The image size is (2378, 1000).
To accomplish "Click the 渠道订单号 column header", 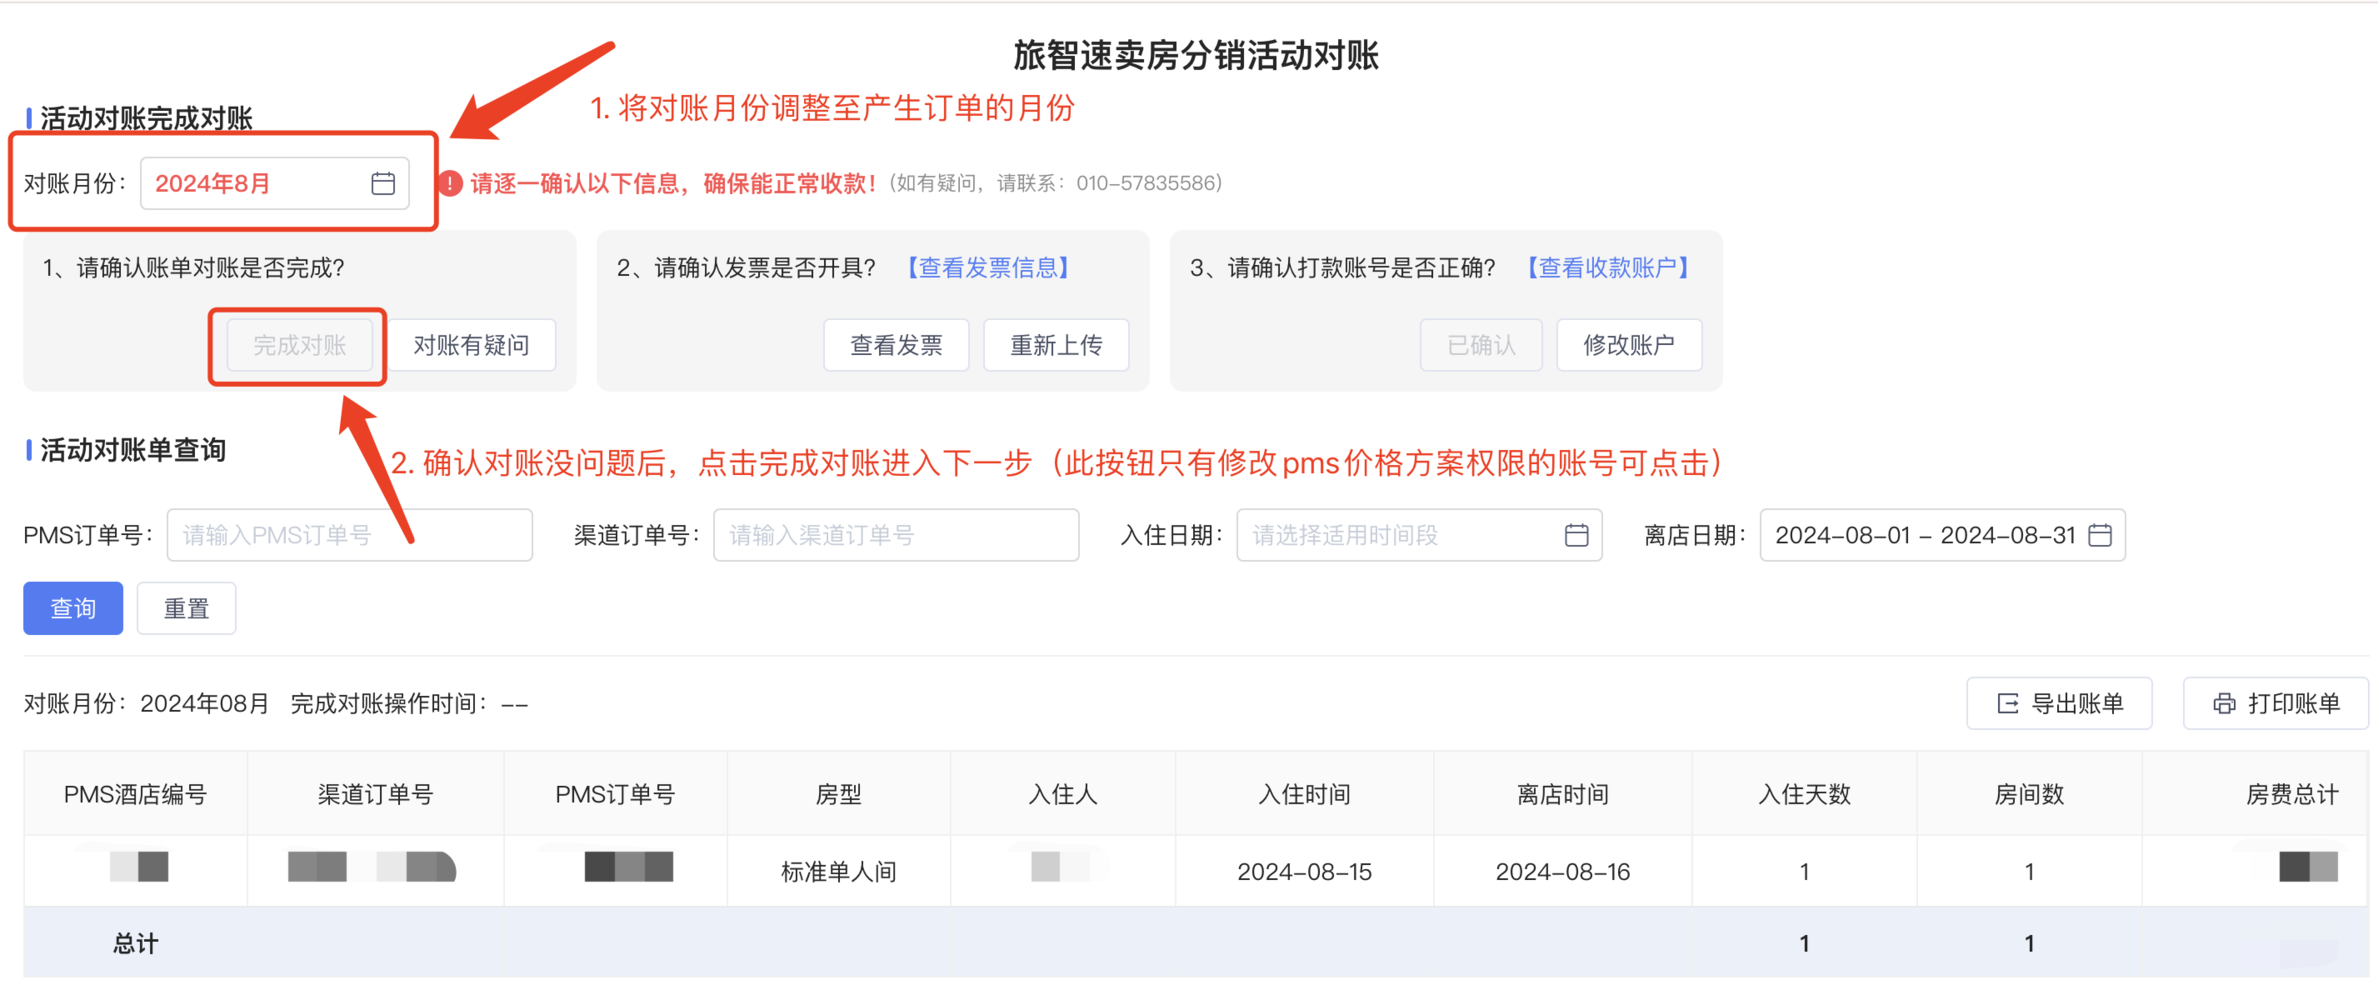I will [375, 795].
